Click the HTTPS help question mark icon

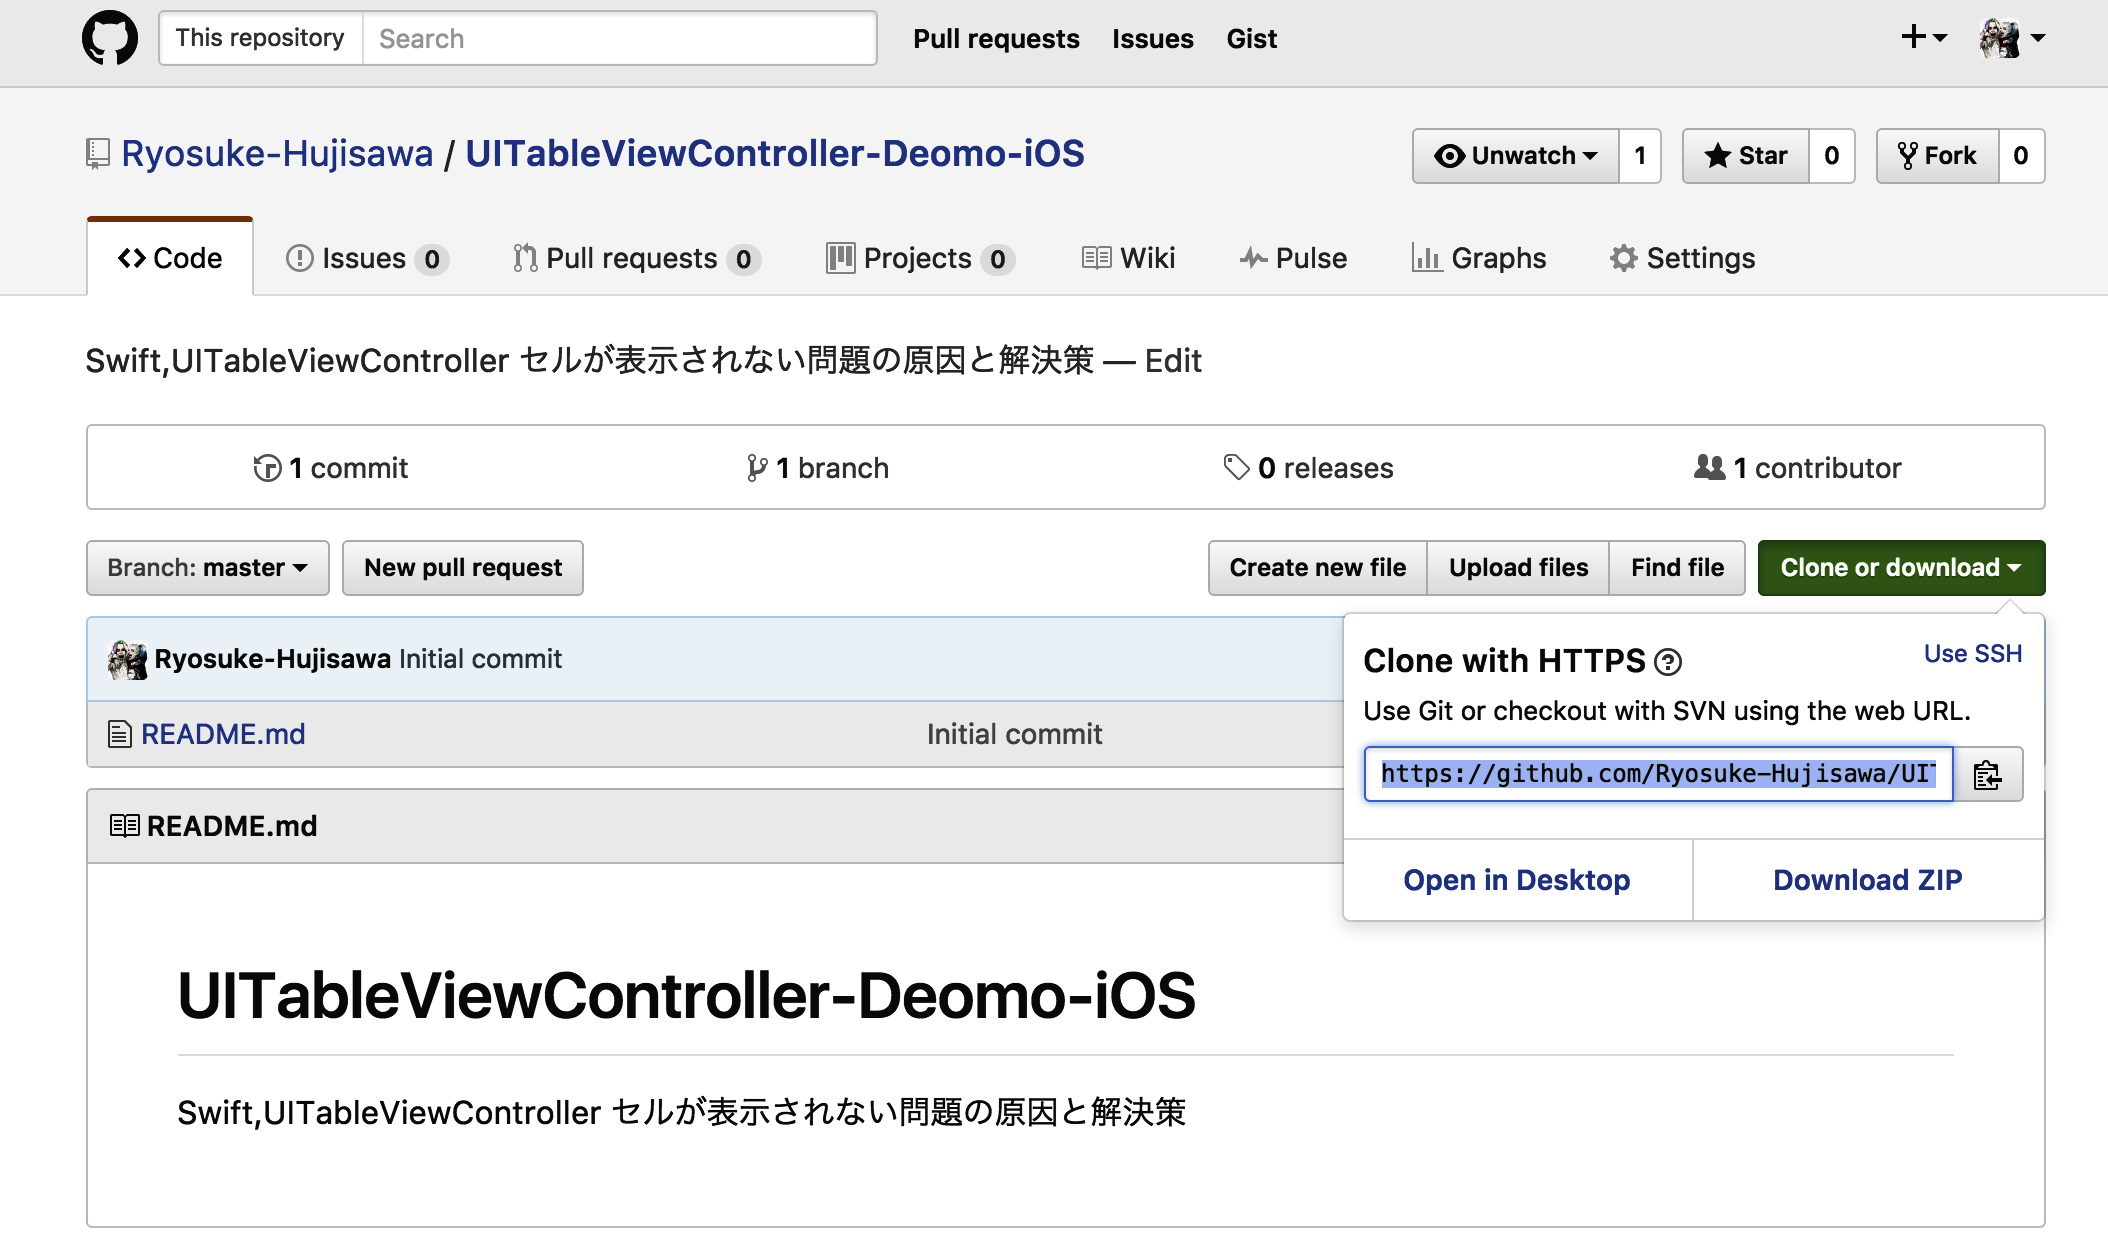tap(1668, 662)
